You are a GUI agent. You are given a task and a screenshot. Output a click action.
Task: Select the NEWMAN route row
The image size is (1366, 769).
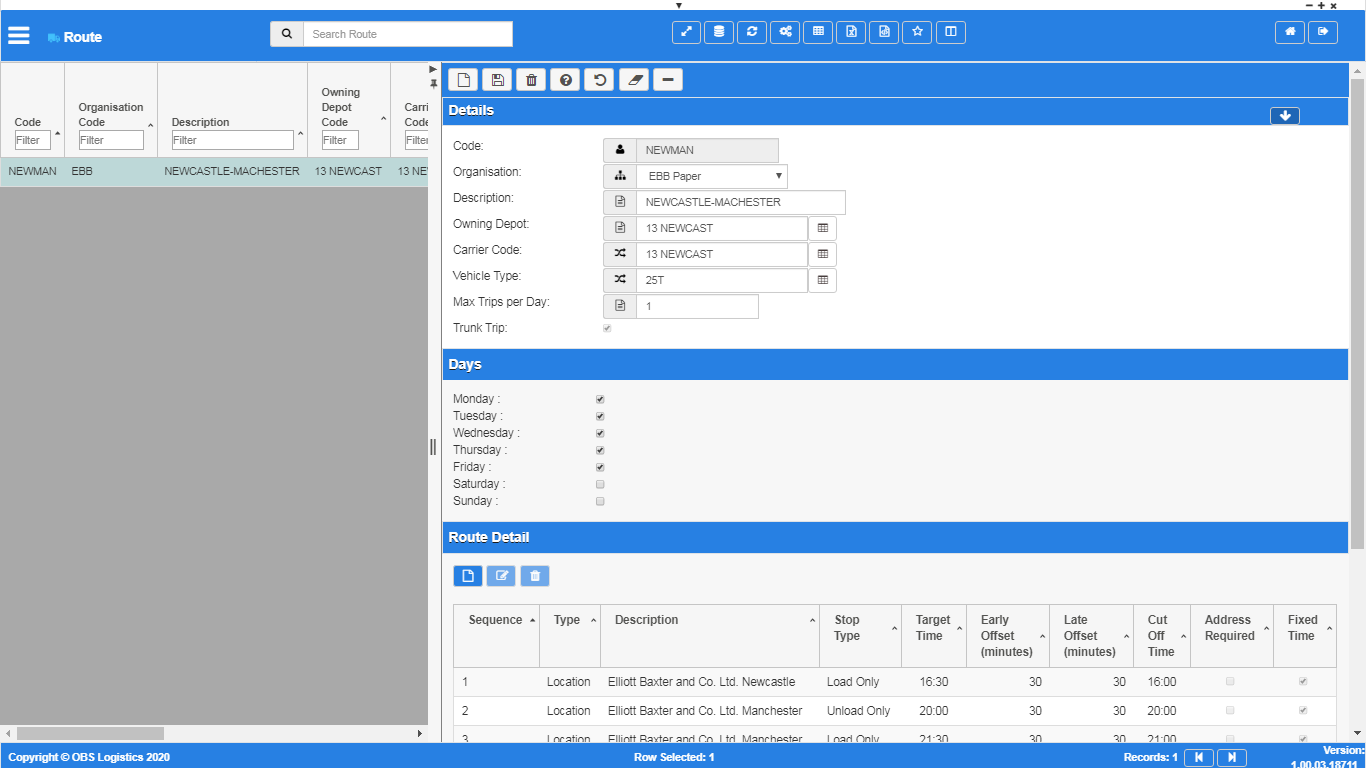(x=214, y=171)
